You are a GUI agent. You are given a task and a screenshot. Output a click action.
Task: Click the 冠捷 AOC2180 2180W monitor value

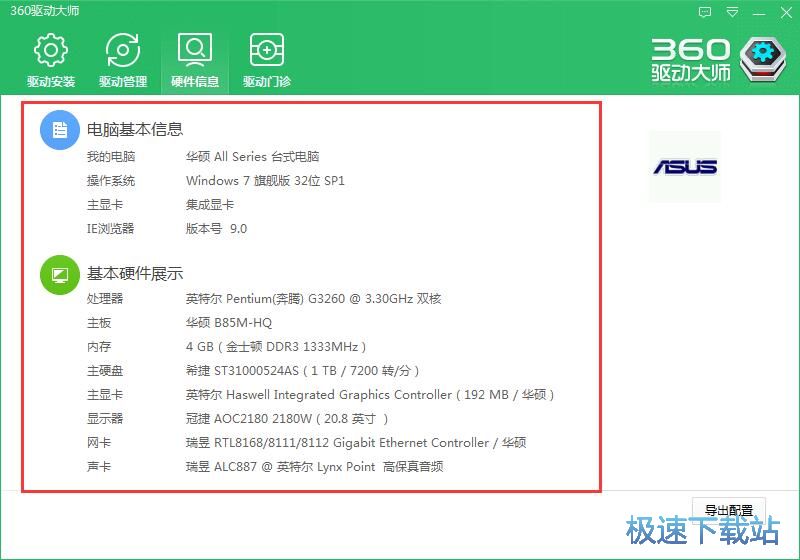287,419
